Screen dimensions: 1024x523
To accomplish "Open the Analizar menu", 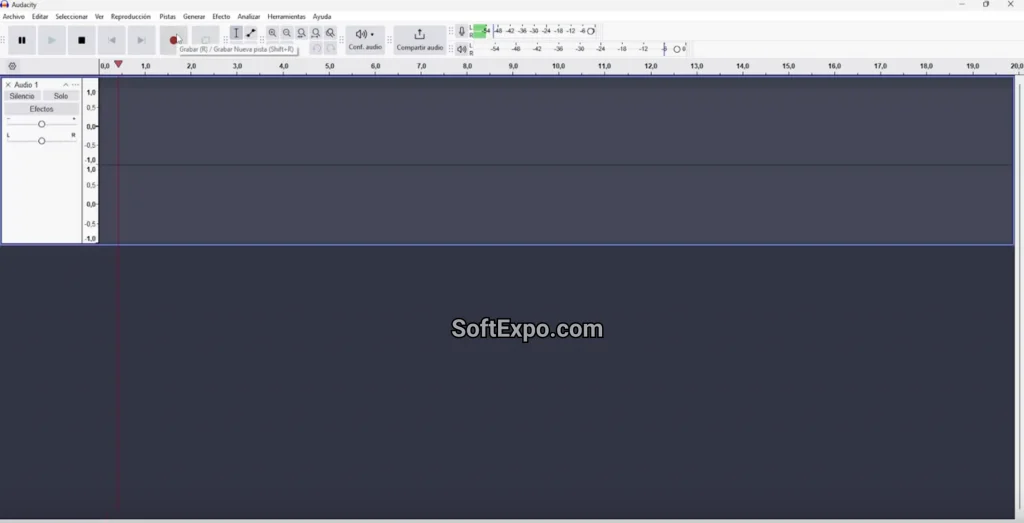I will [249, 16].
